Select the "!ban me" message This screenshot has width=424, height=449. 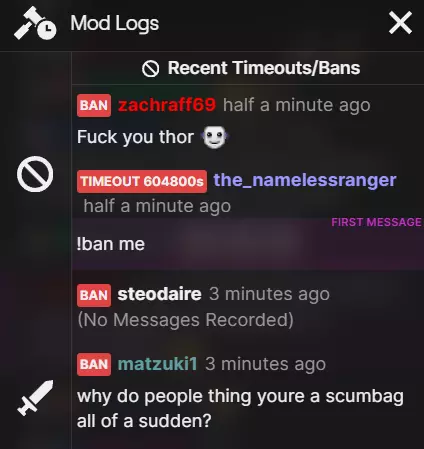tap(111, 244)
